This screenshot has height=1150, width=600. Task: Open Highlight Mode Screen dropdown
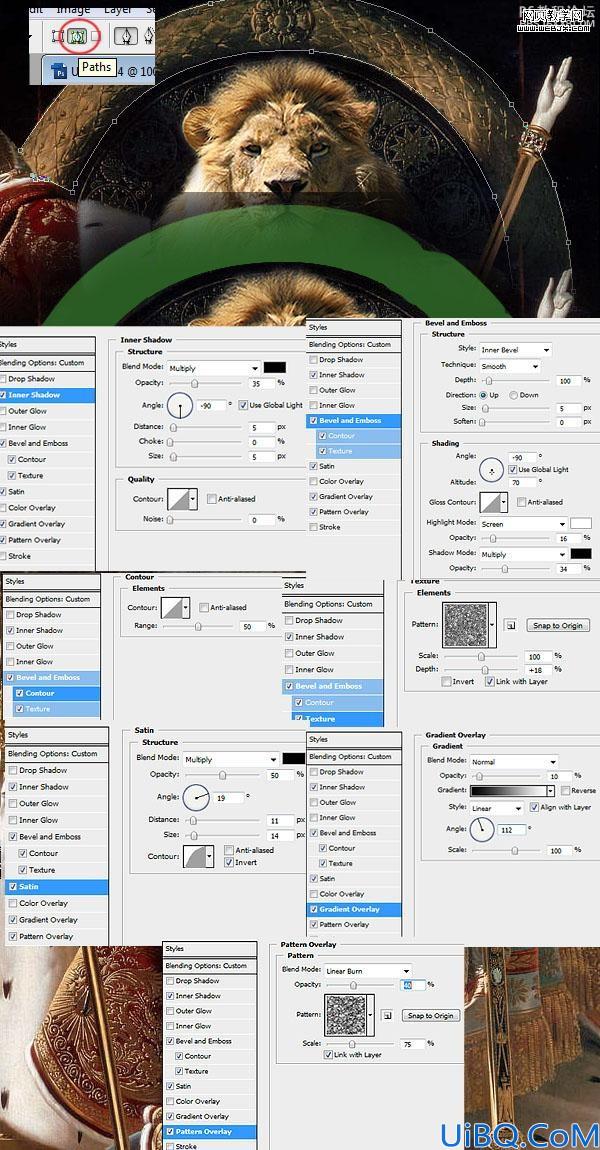pyautogui.click(x=523, y=524)
